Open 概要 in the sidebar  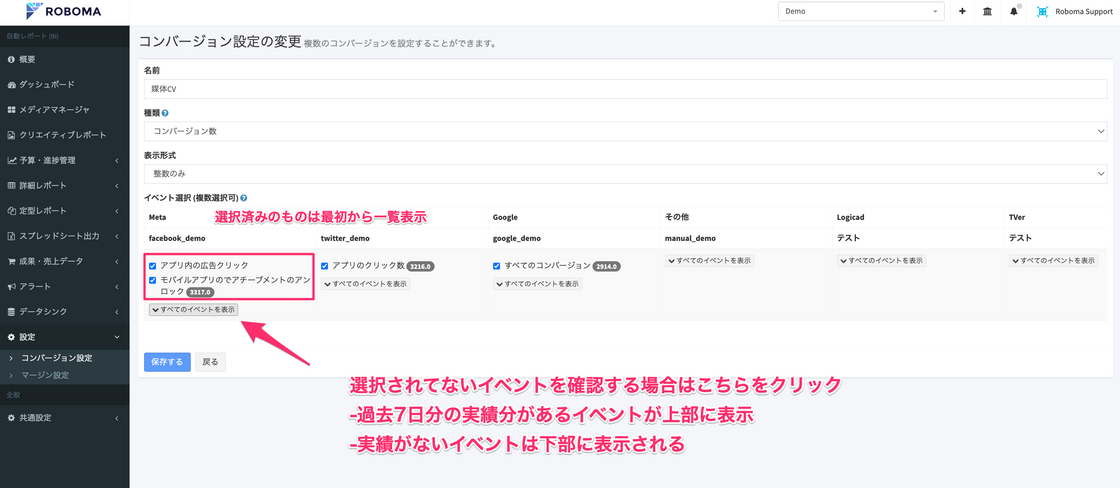pos(65,59)
